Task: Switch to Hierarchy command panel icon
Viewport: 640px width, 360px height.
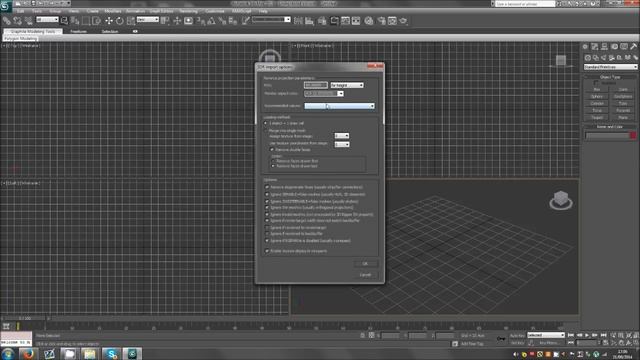Action: (x=604, y=47)
